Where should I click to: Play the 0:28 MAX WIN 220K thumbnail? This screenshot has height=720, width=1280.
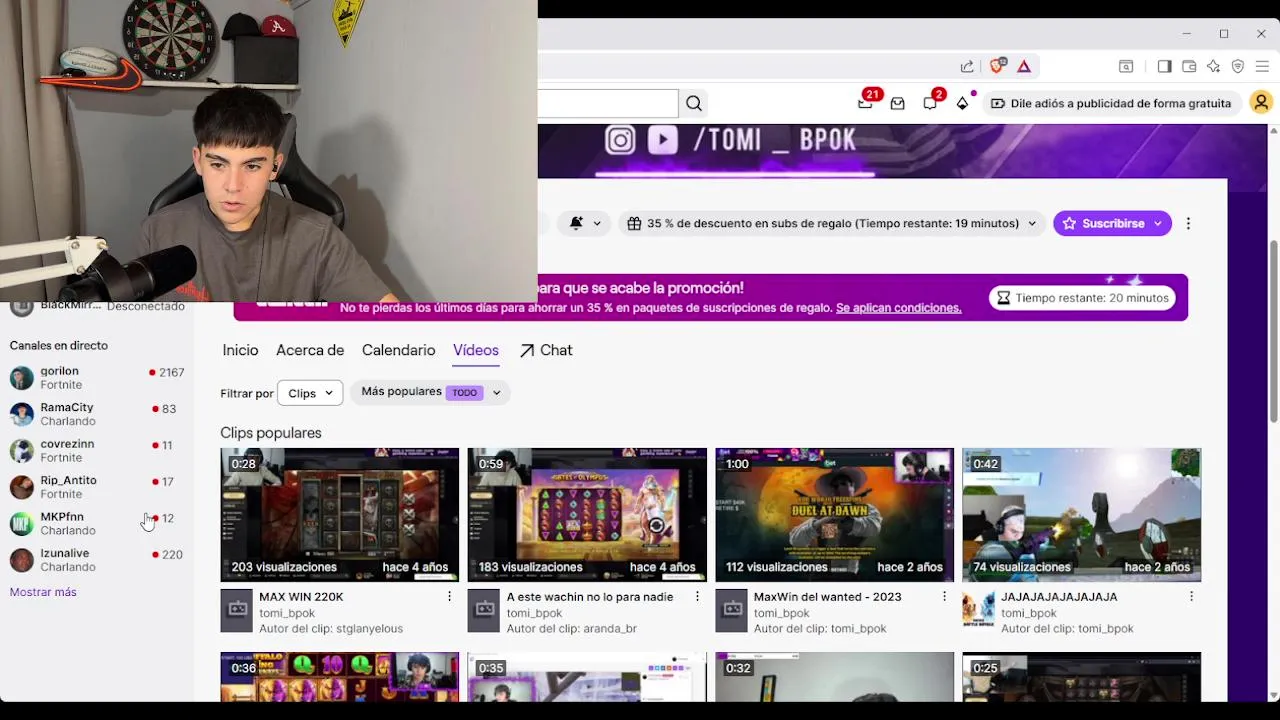pyautogui.click(x=340, y=514)
